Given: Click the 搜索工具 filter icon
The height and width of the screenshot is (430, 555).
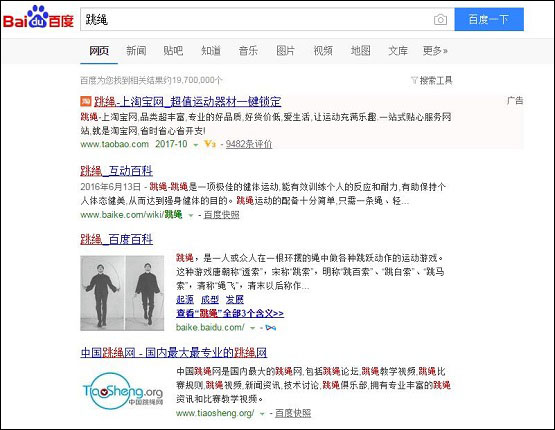Looking at the screenshot, I should tap(414, 80).
